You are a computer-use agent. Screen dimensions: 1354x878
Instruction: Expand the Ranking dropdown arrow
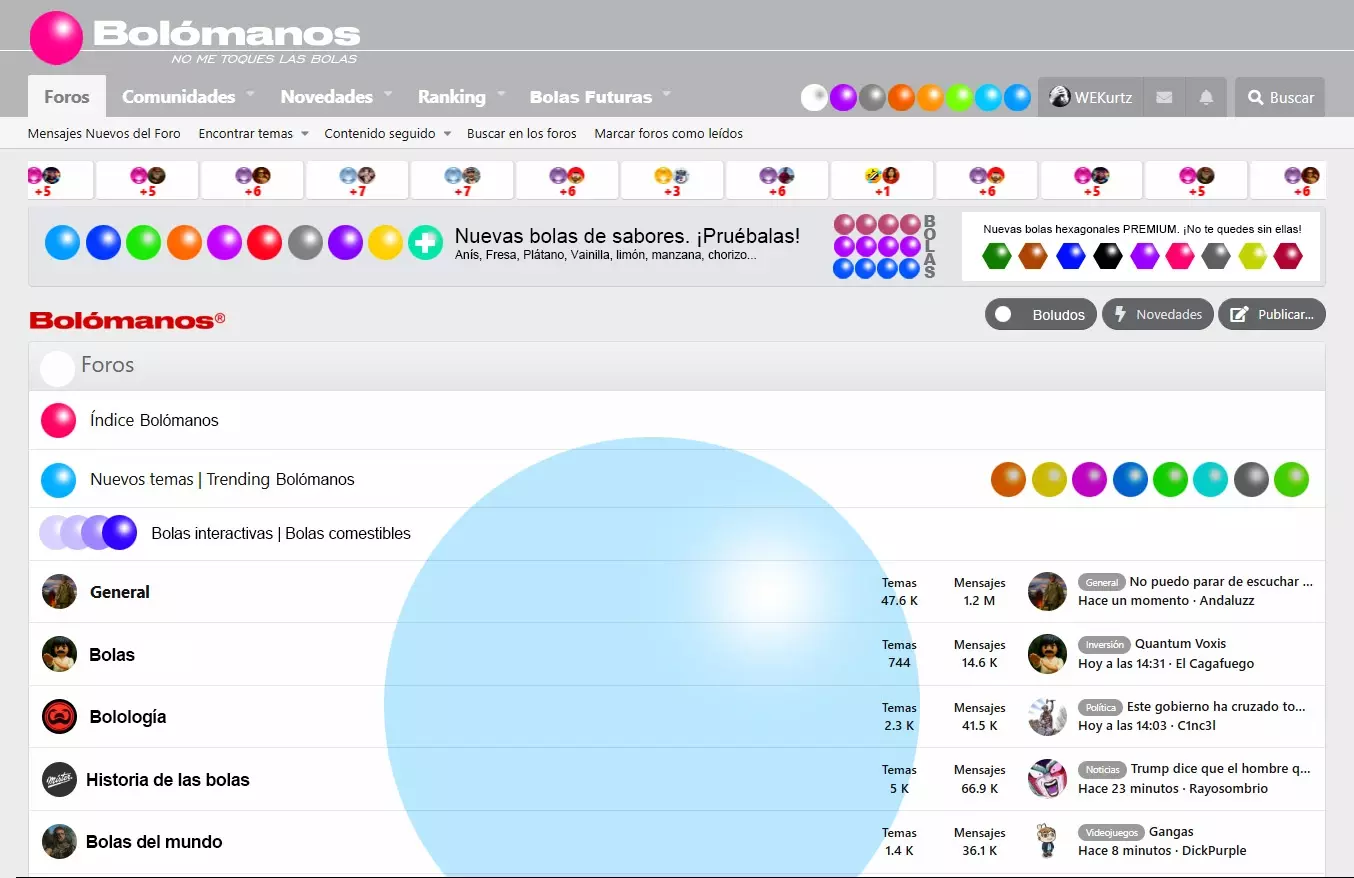pos(501,94)
